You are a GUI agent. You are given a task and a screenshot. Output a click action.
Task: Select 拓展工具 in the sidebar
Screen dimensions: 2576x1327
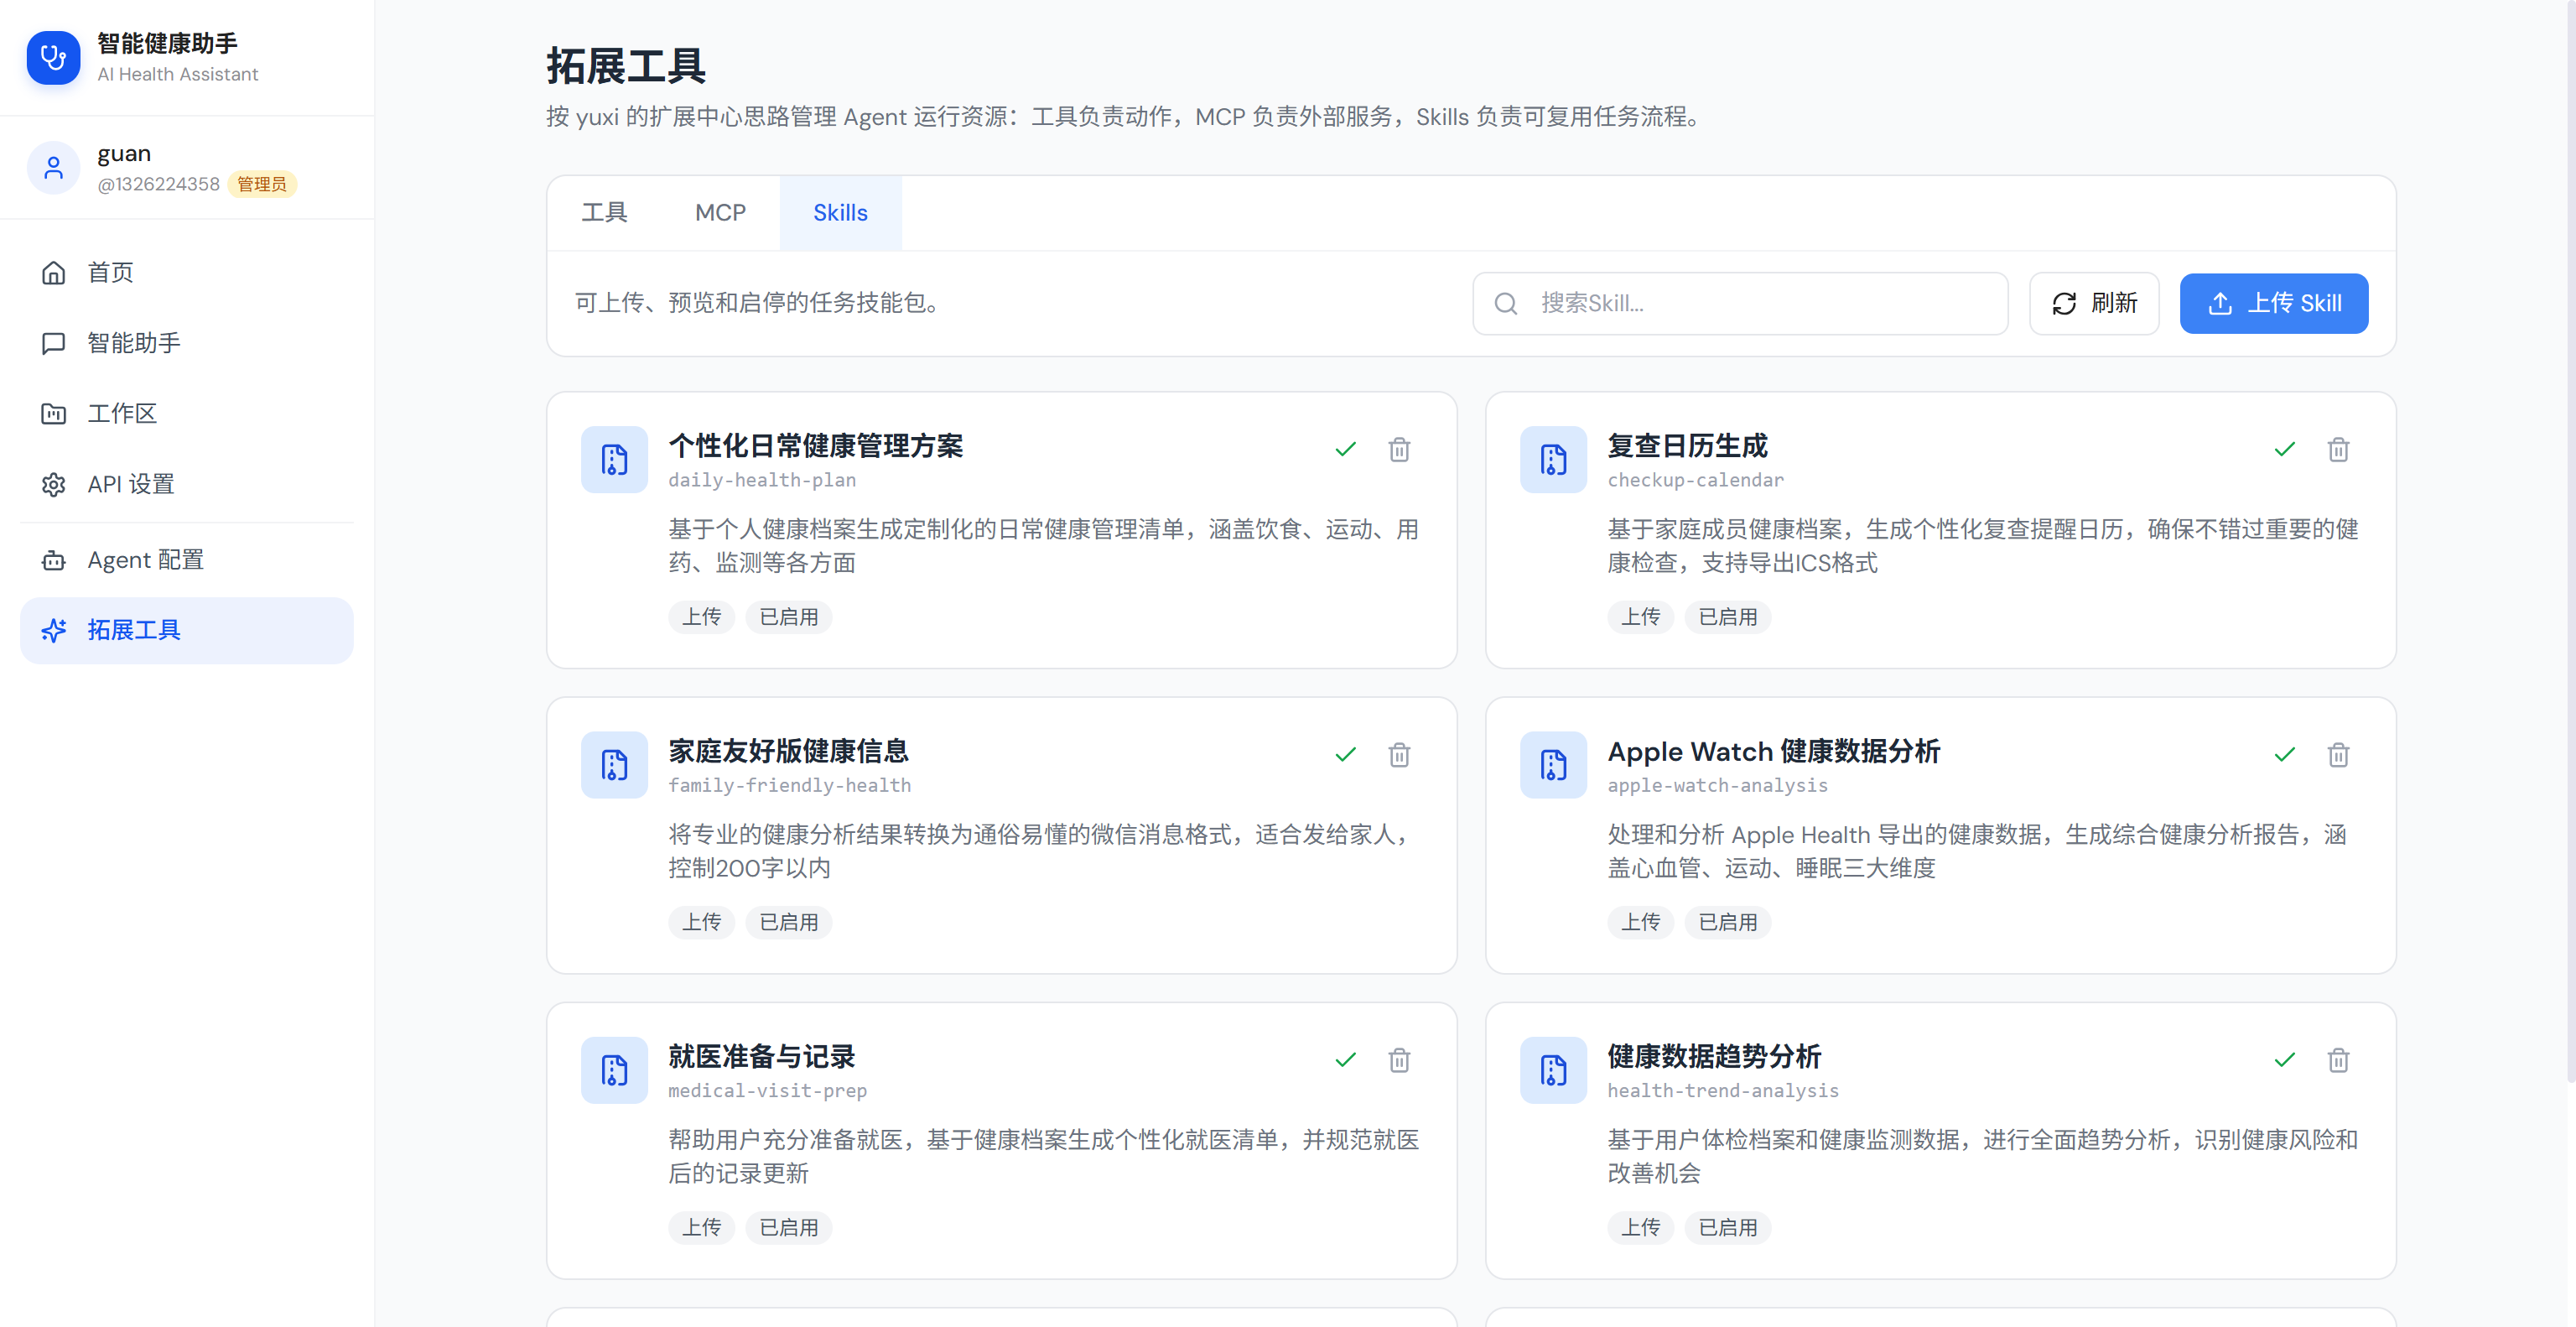[187, 630]
